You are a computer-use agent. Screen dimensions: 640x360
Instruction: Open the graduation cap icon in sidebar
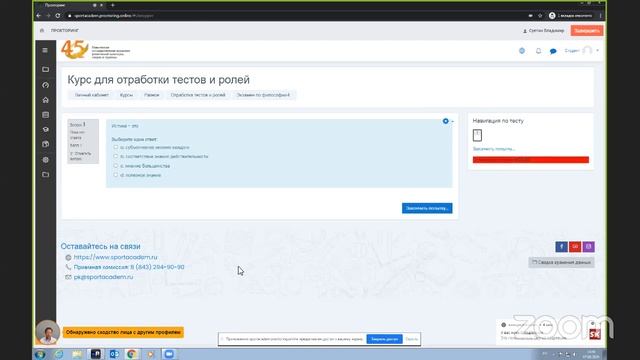[45, 129]
